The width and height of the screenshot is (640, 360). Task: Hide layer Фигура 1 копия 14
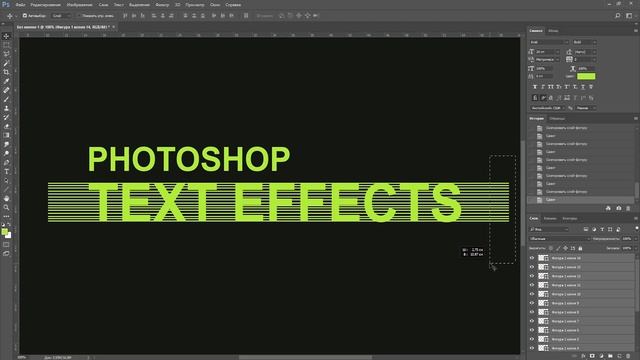tap(532, 258)
